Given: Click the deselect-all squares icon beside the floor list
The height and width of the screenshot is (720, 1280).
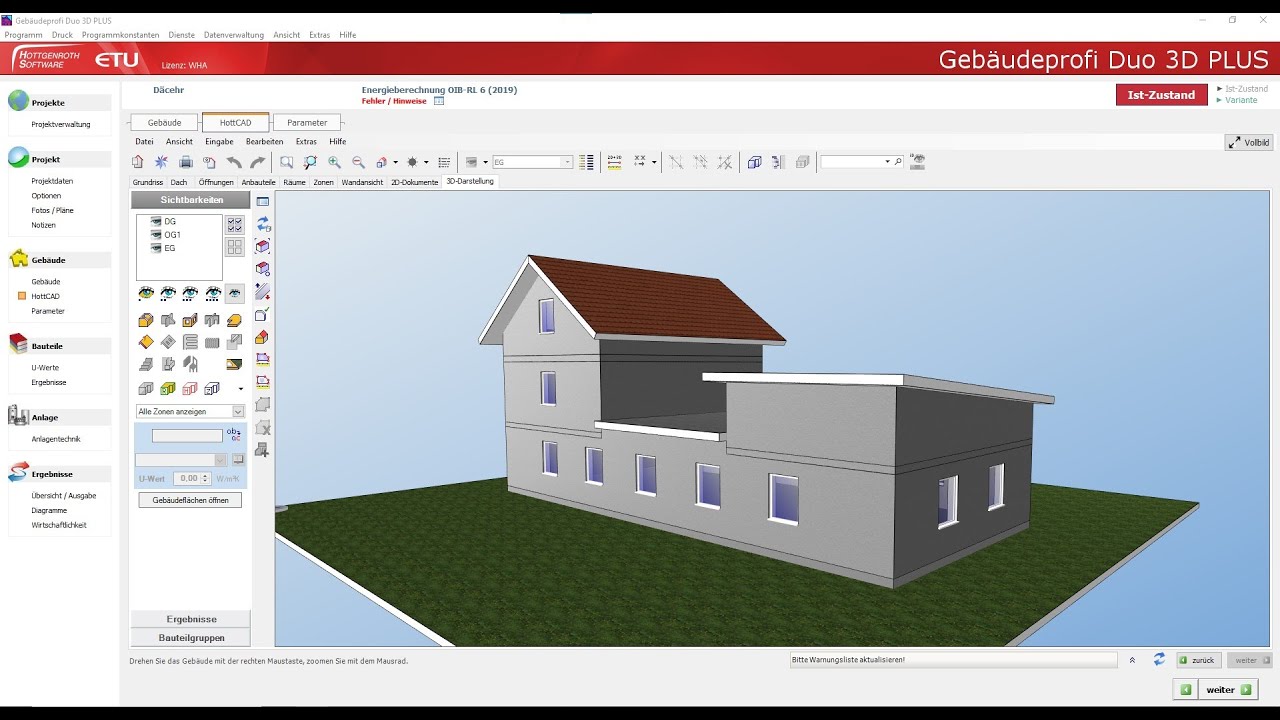Looking at the screenshot, I should click(x=235, y=247).
